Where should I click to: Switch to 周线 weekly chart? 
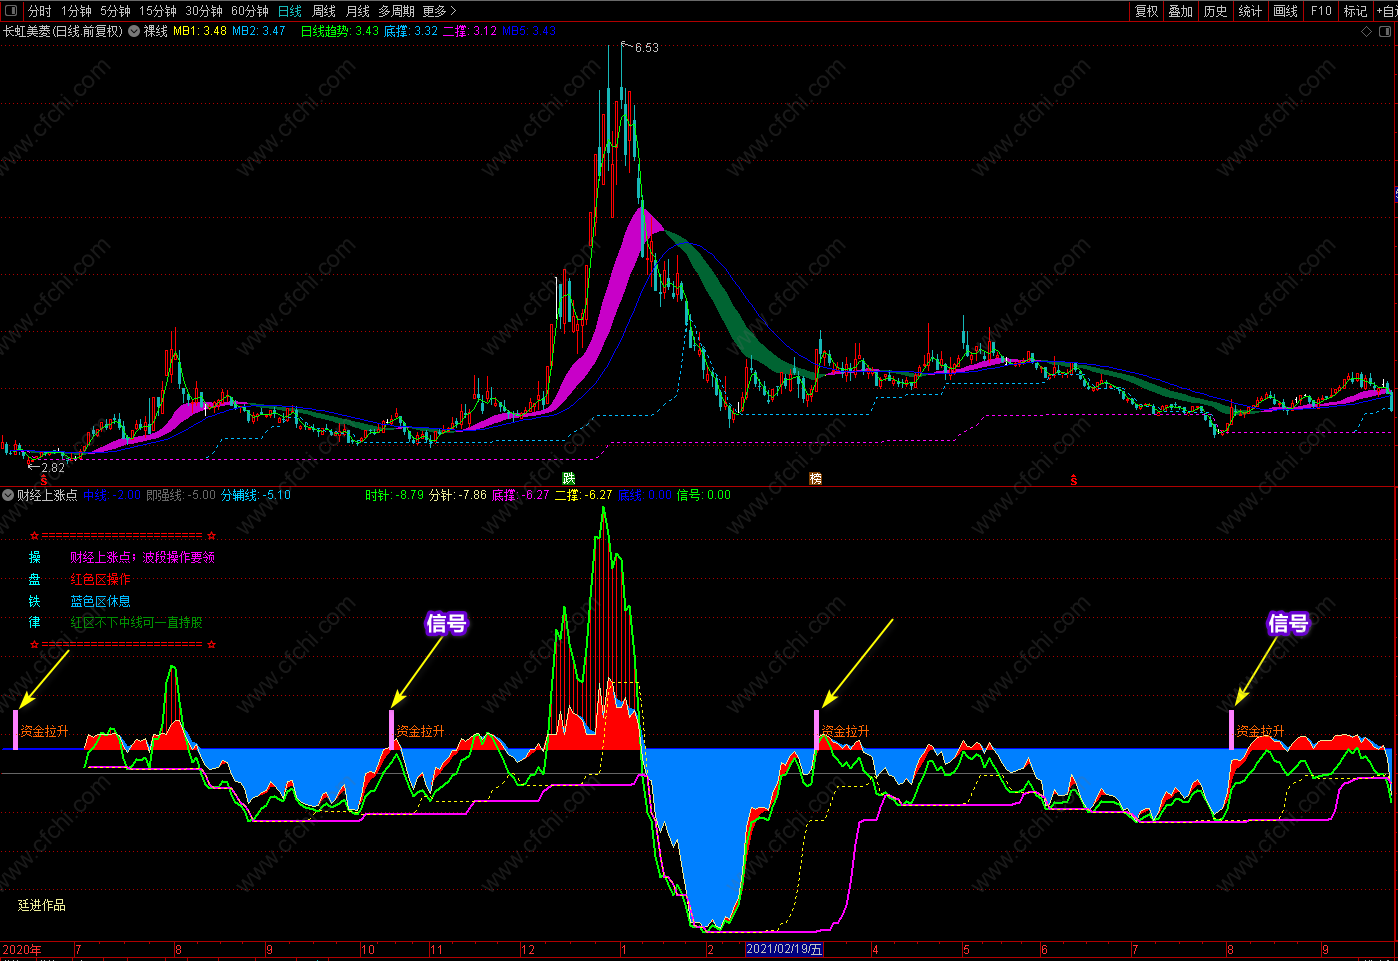pos(324,11)
